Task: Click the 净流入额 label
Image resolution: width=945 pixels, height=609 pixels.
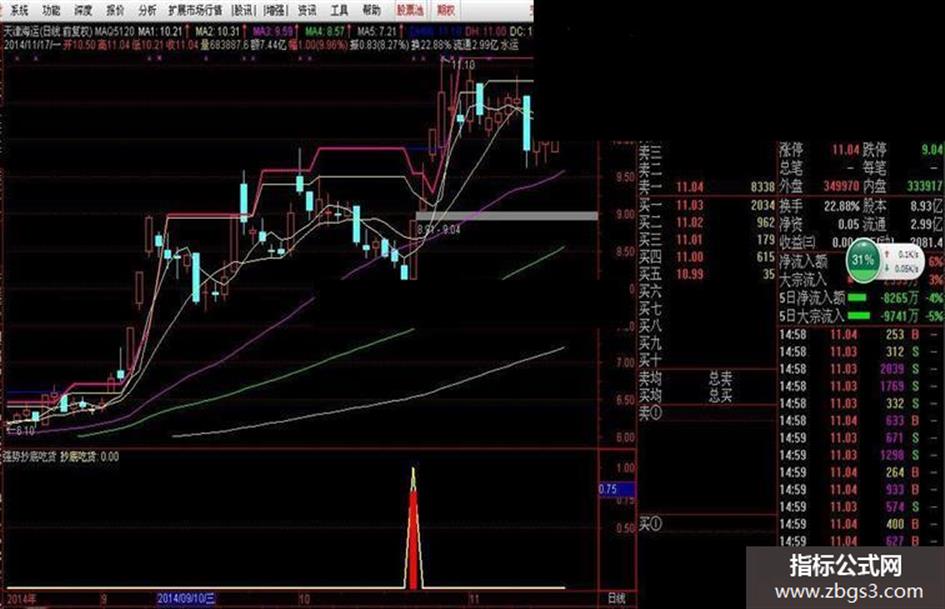Action: [x=804, y=262]
